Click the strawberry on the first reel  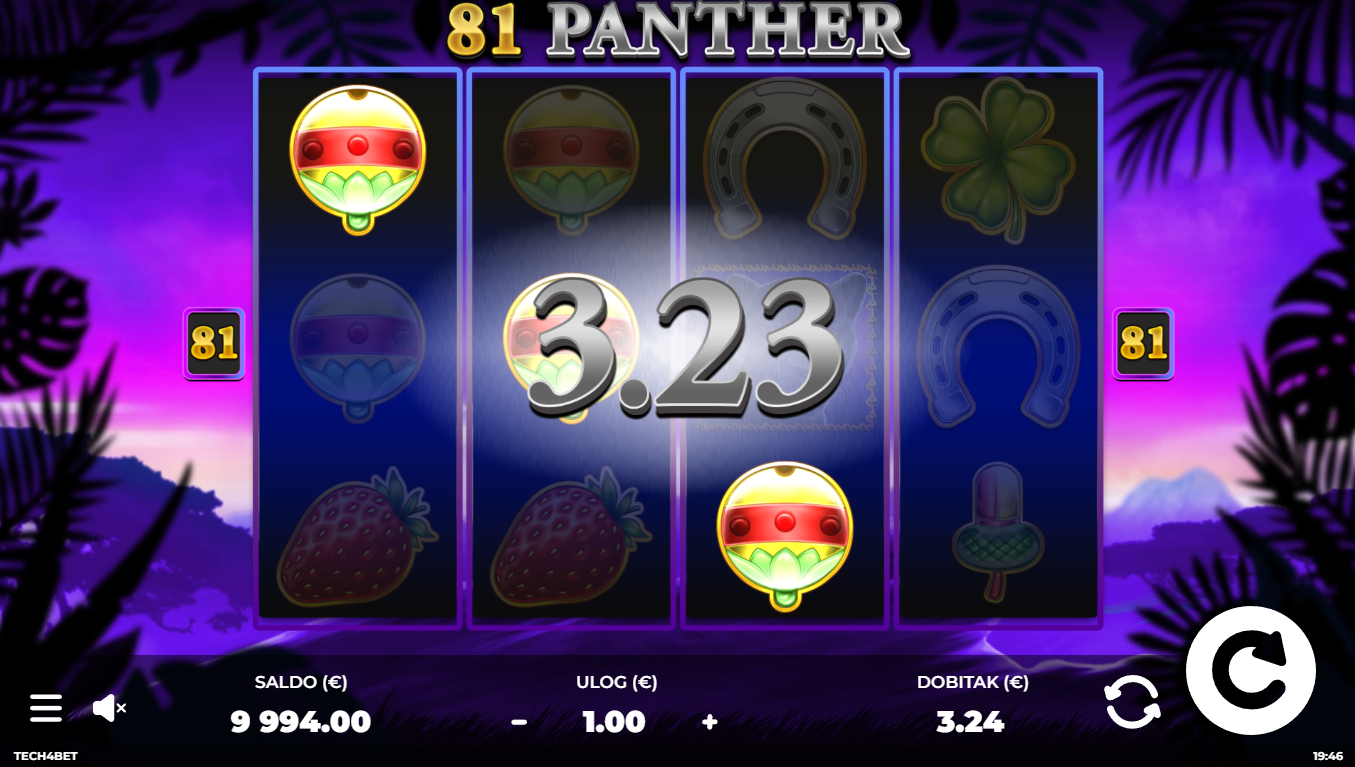[356, 537]
